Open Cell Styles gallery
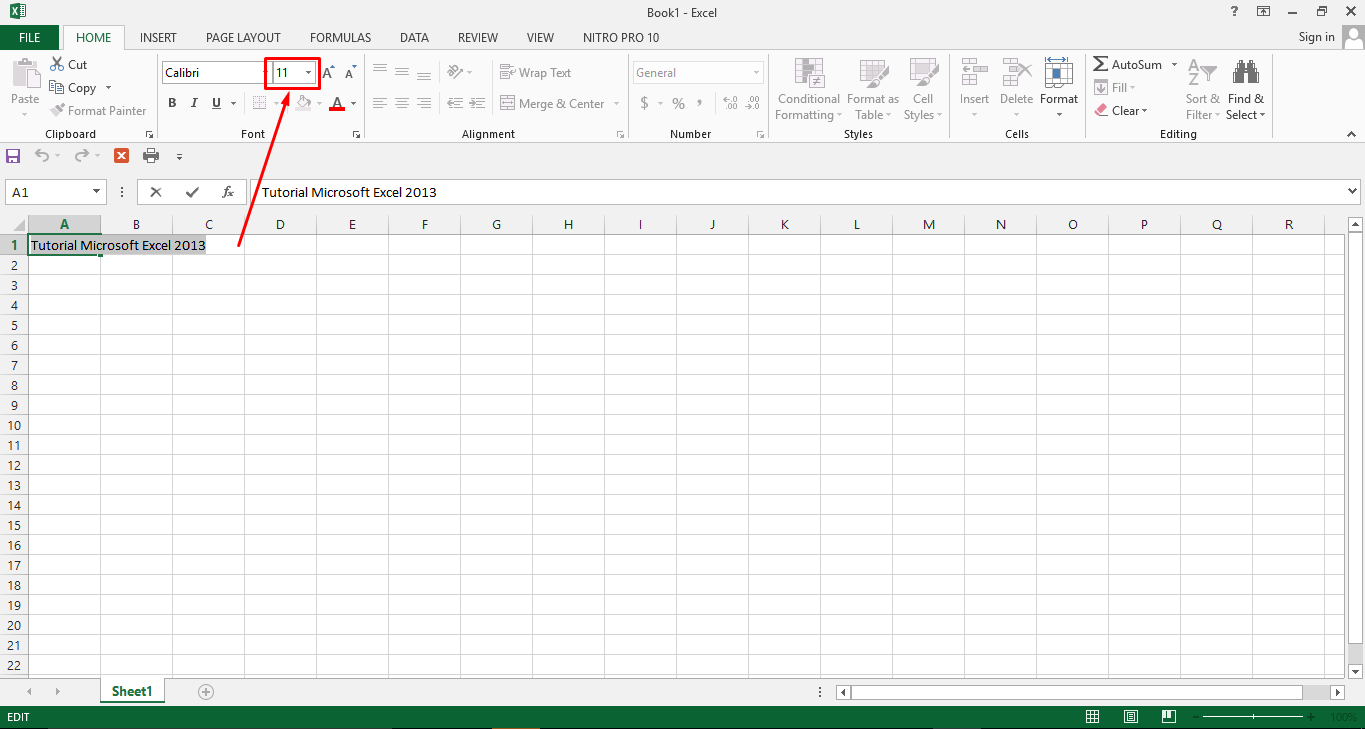Screen dimensions: 1365x729 [x=923, y=90]
